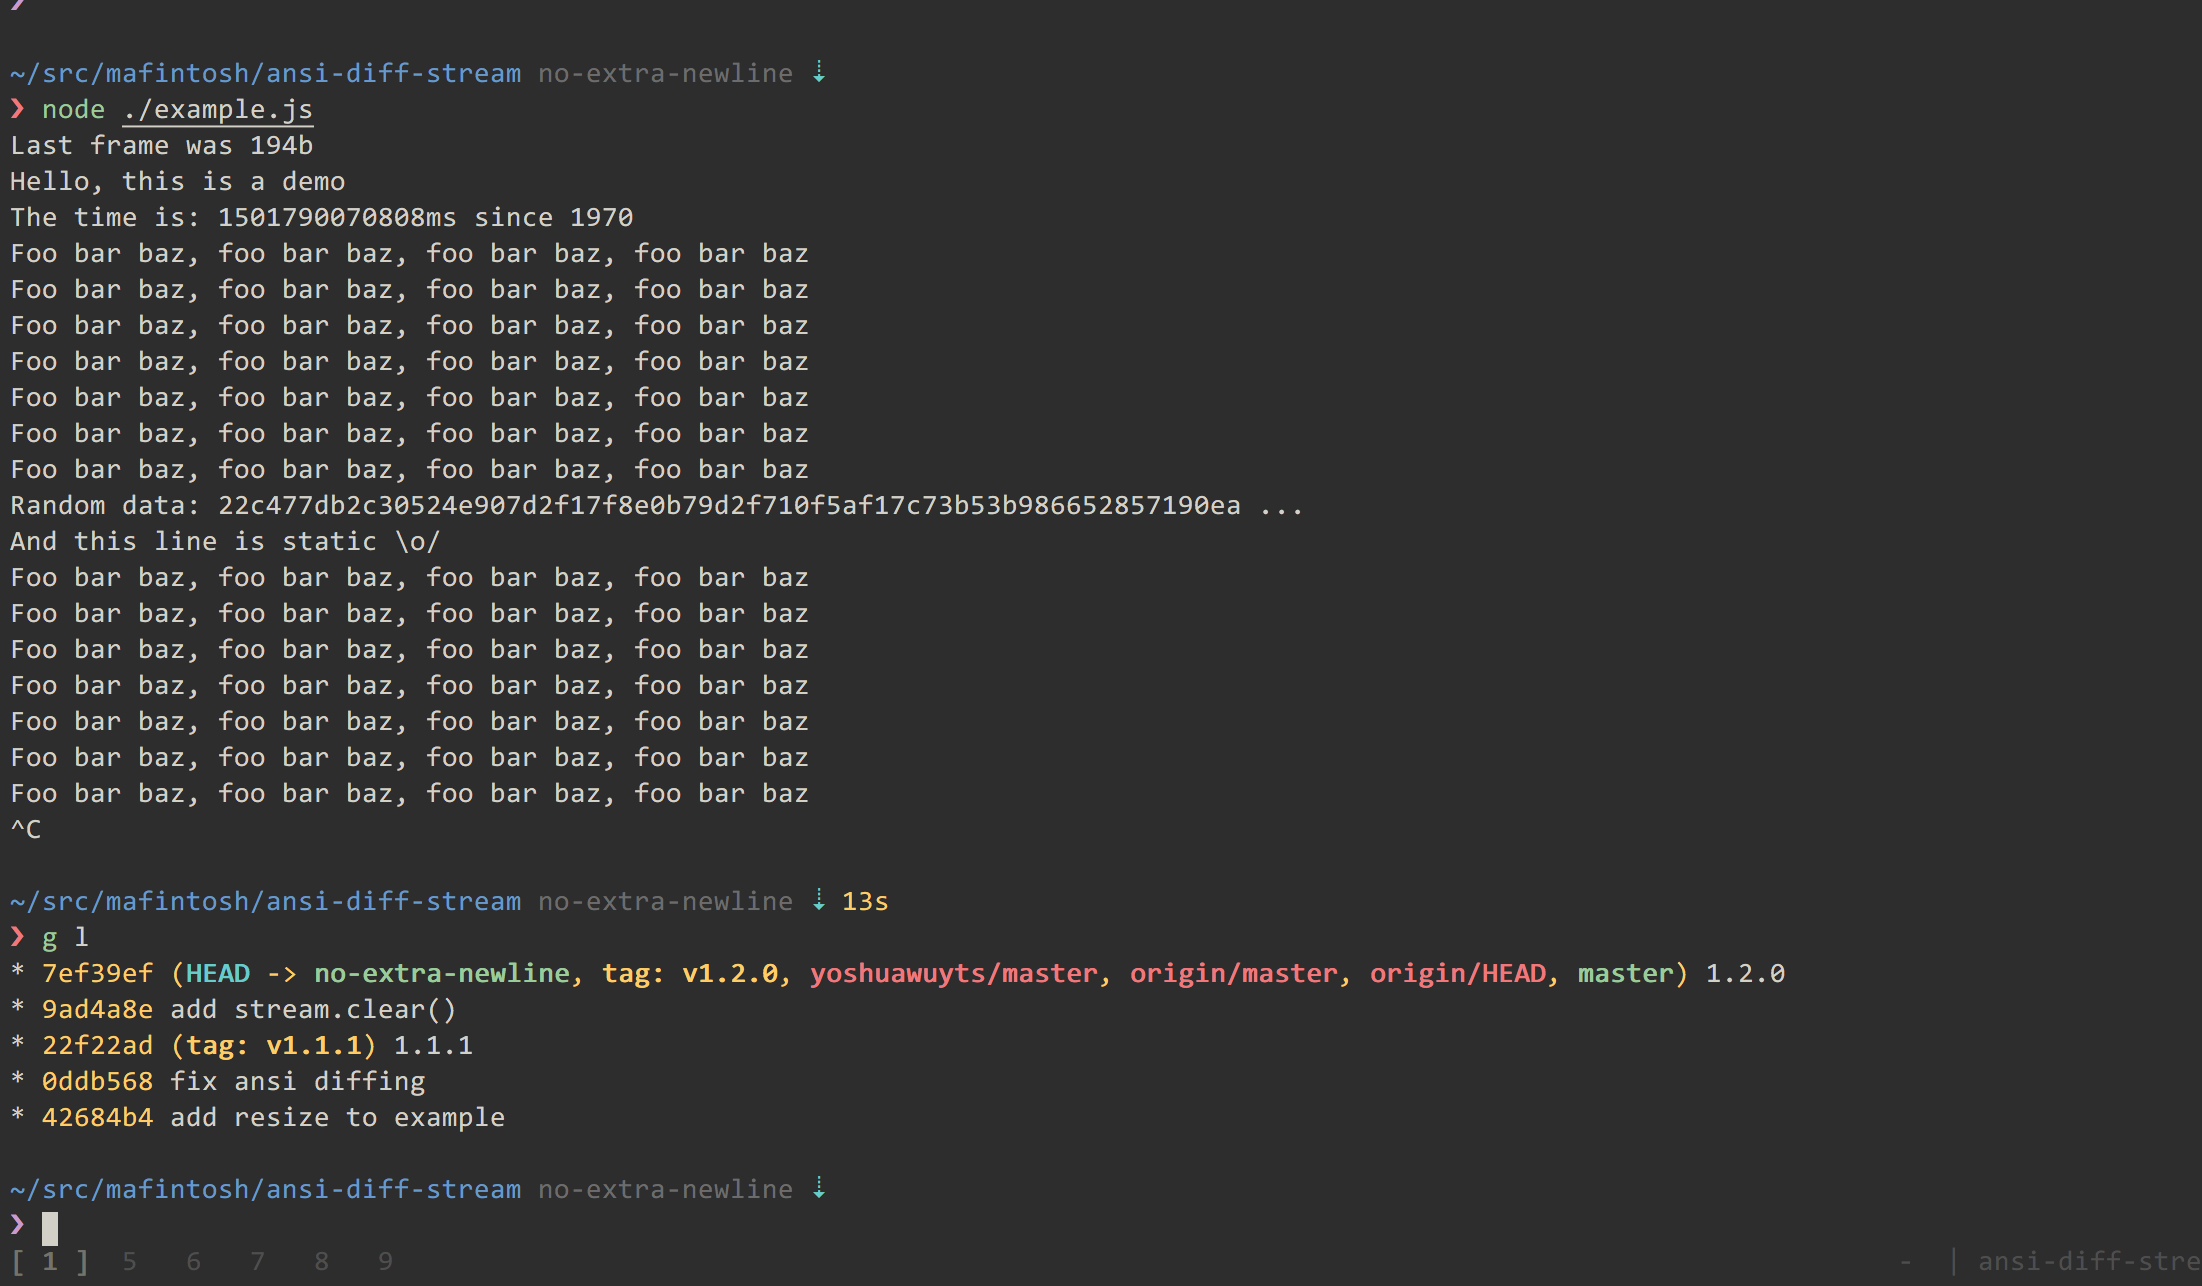Click the tag: v1.1.1 label
Viewport: 2202px width, 1286px height.
pyautogui.click(x=273, y=1045)
